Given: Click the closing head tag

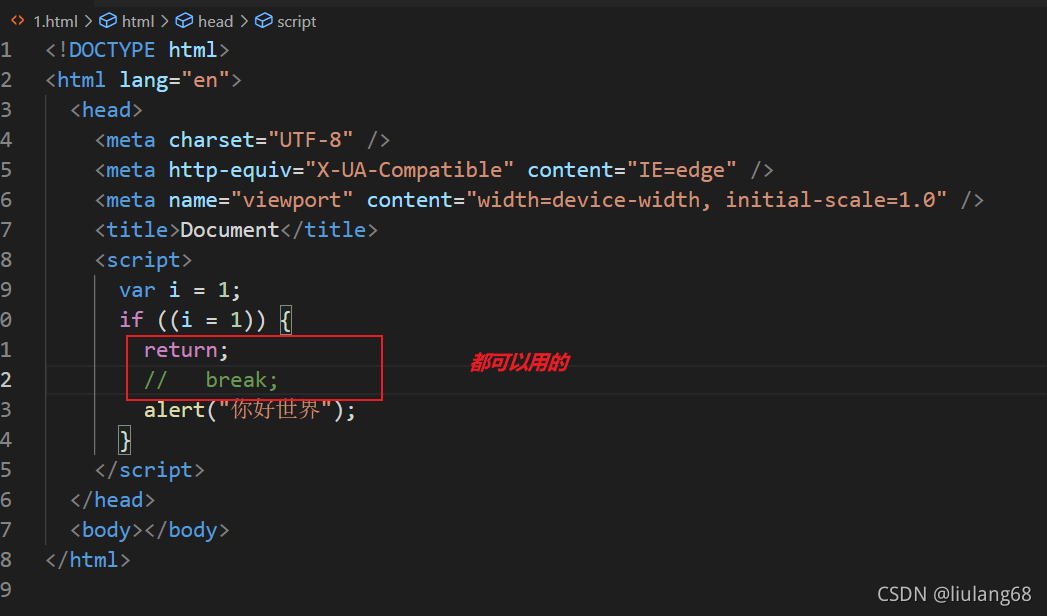Looking at the screenshot, I should pyautogui.click(x=113, y=501).
